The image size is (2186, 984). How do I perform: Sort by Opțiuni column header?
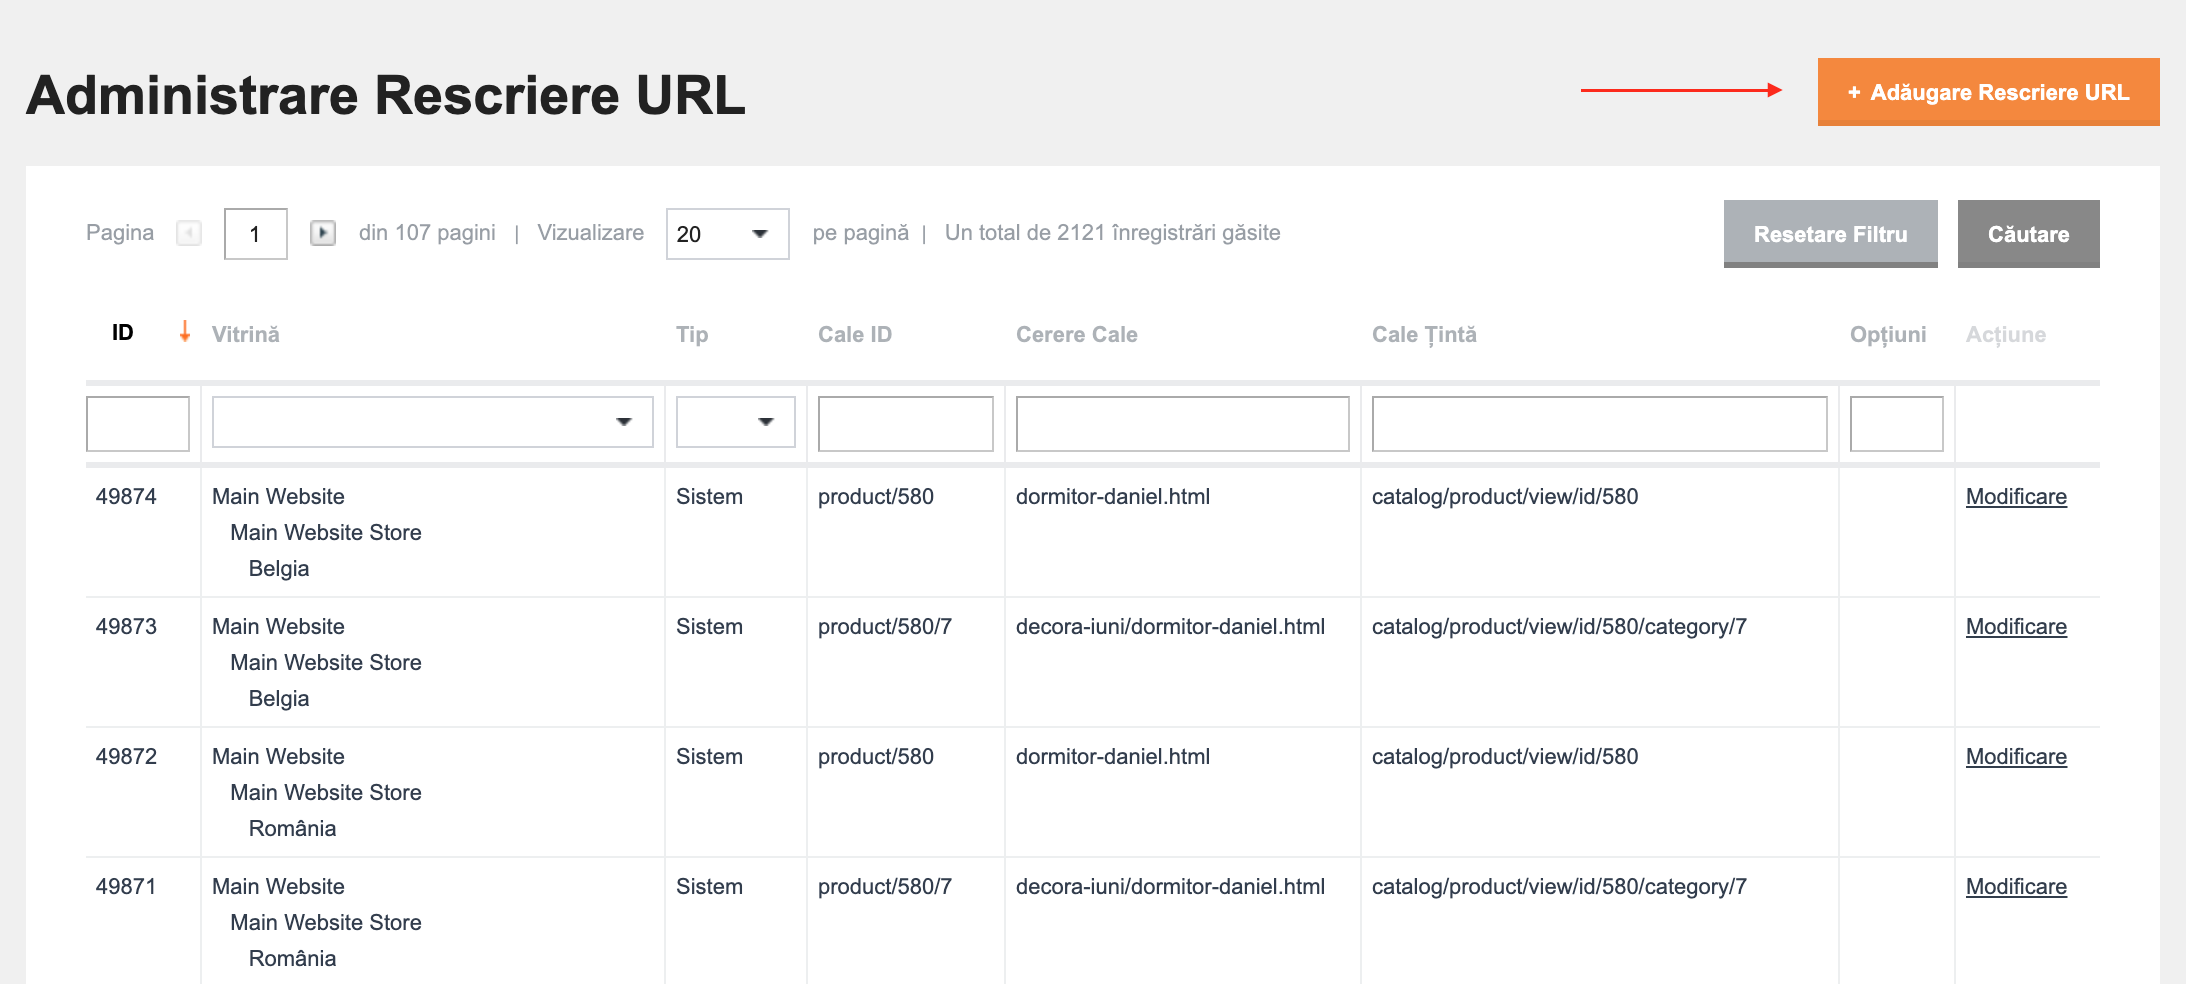(x=1888, y=334)
